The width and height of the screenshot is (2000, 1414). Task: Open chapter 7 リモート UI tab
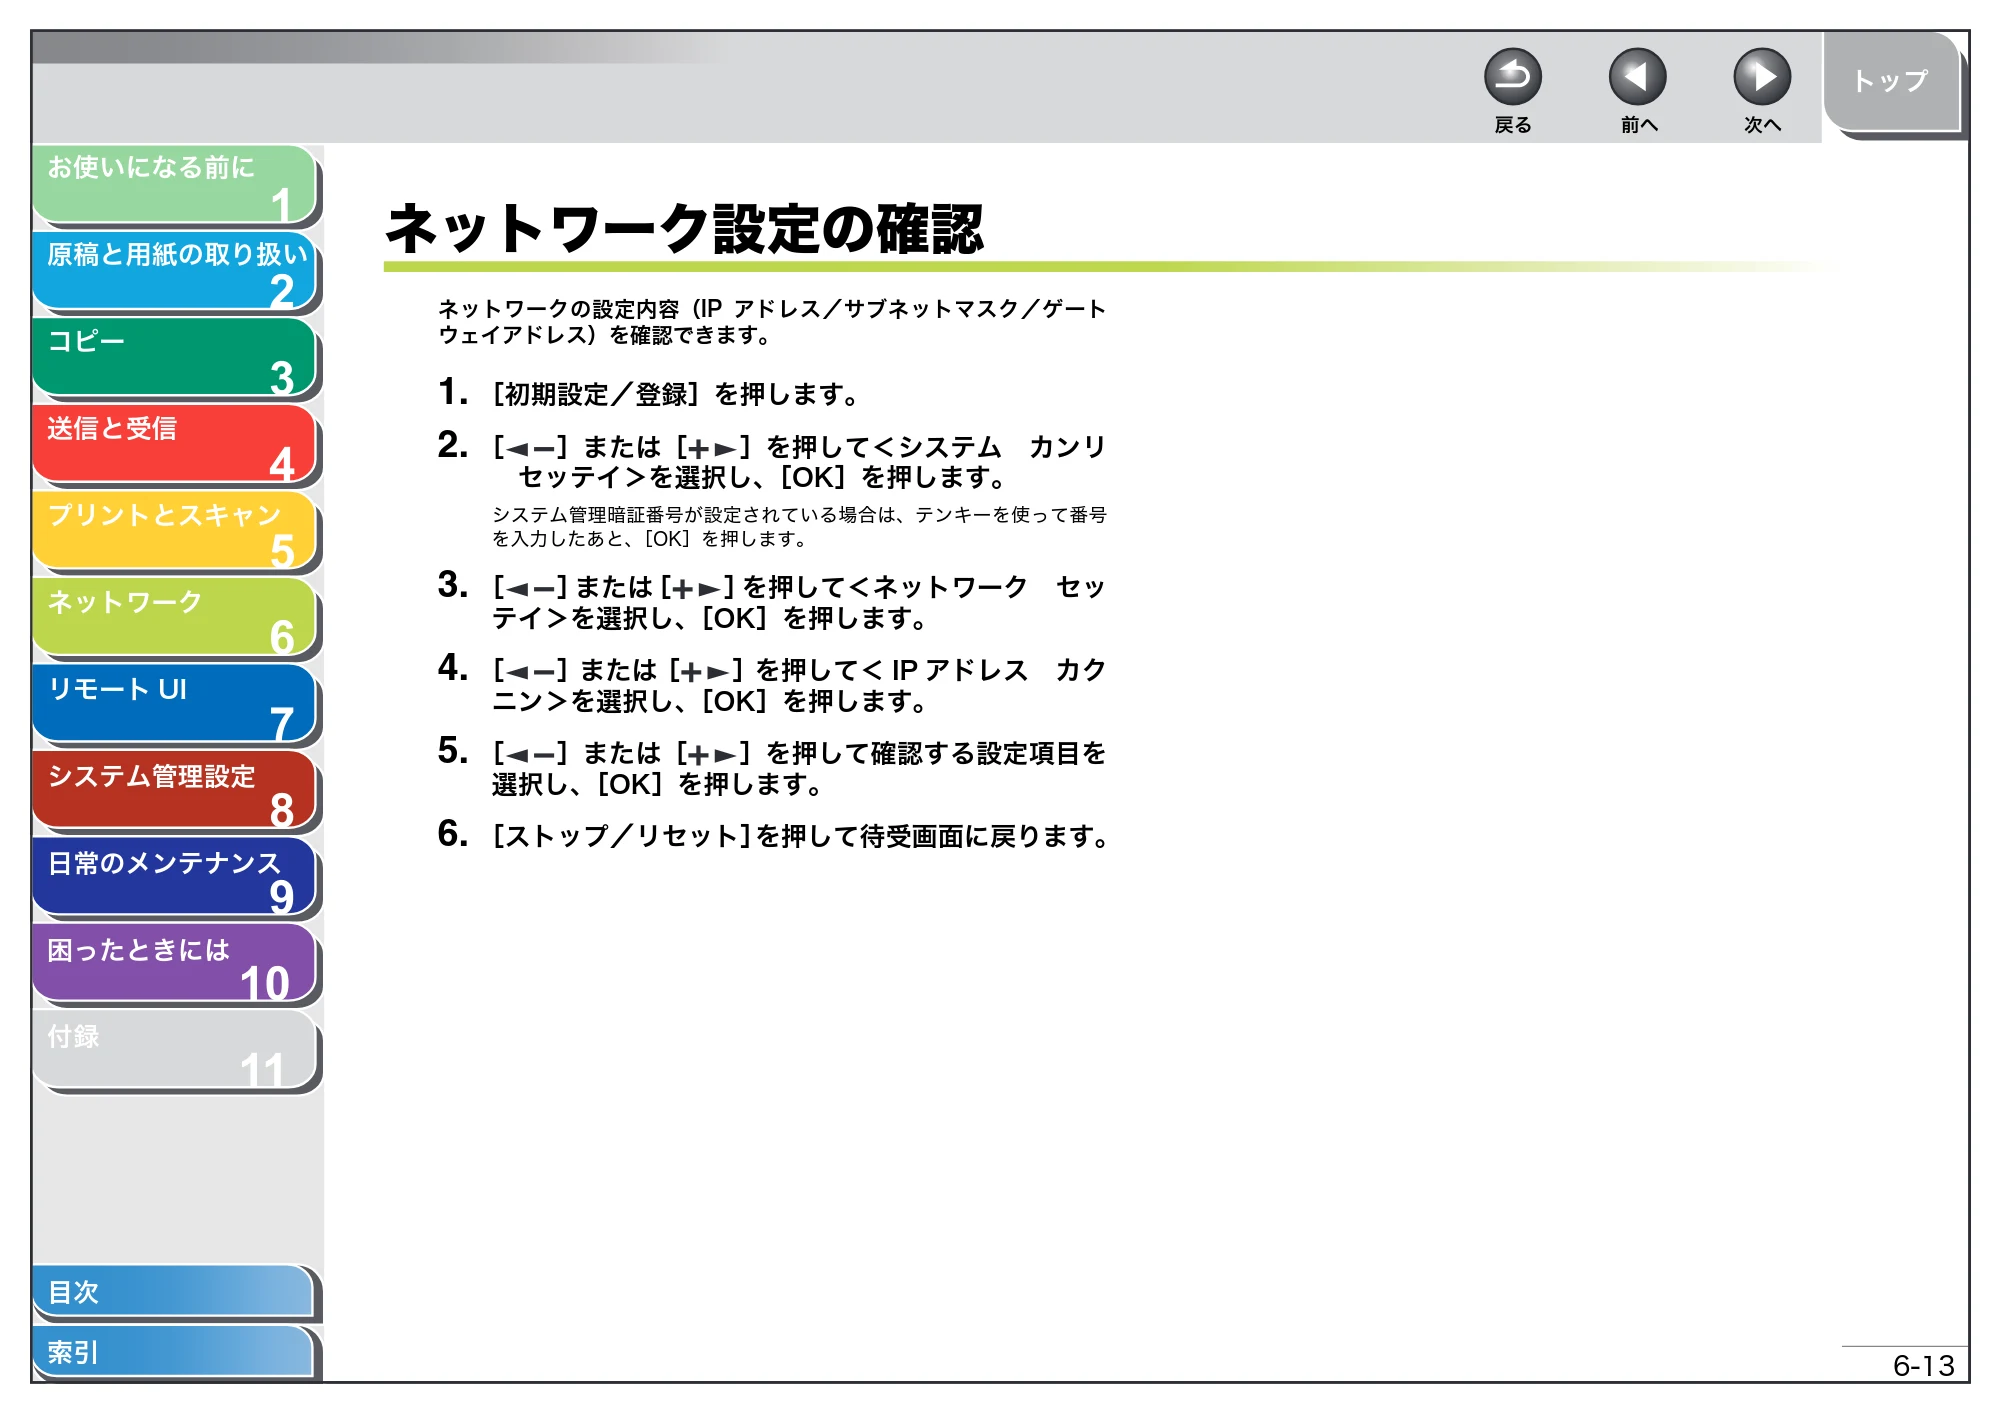[175, 705]
